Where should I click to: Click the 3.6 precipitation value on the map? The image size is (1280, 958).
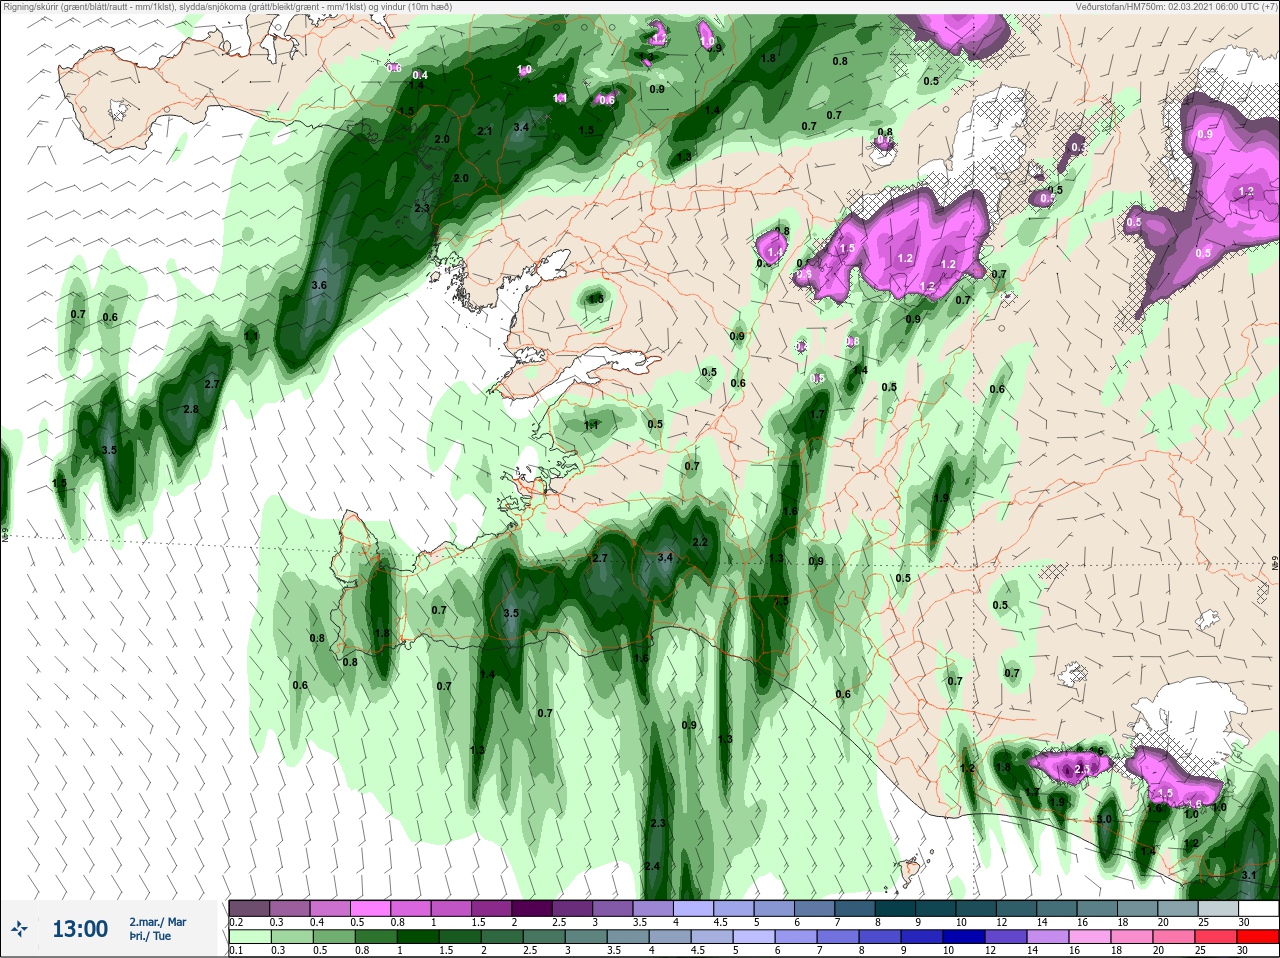click(x=319, y=285)
